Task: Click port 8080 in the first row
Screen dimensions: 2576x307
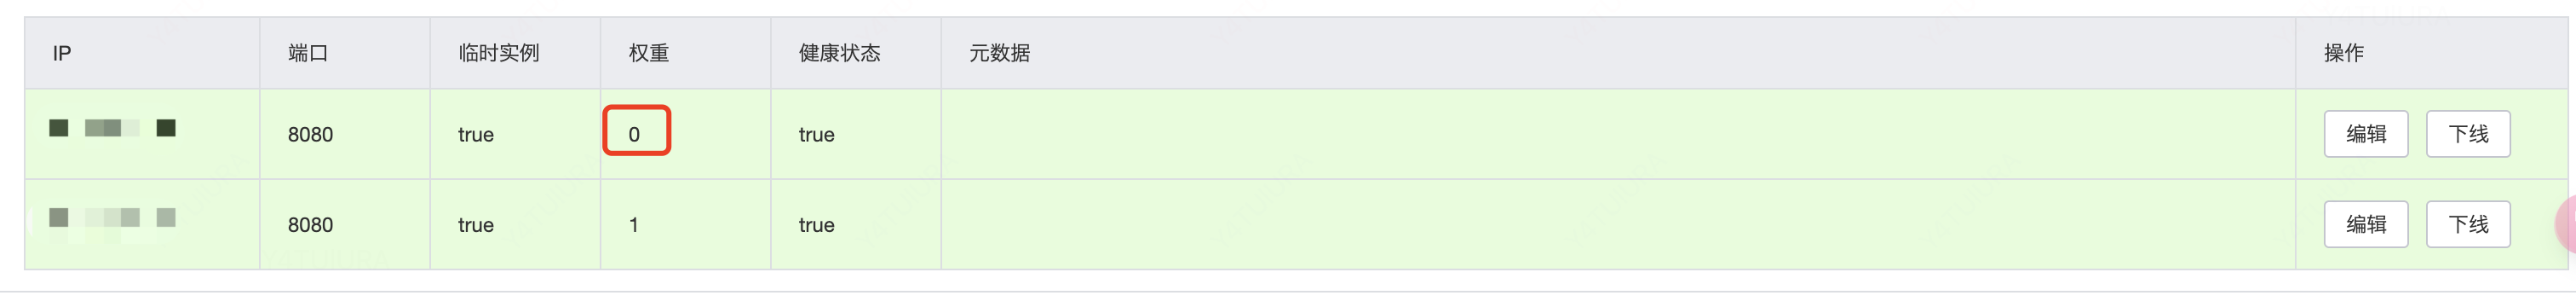Action: [x=310, y=134]
